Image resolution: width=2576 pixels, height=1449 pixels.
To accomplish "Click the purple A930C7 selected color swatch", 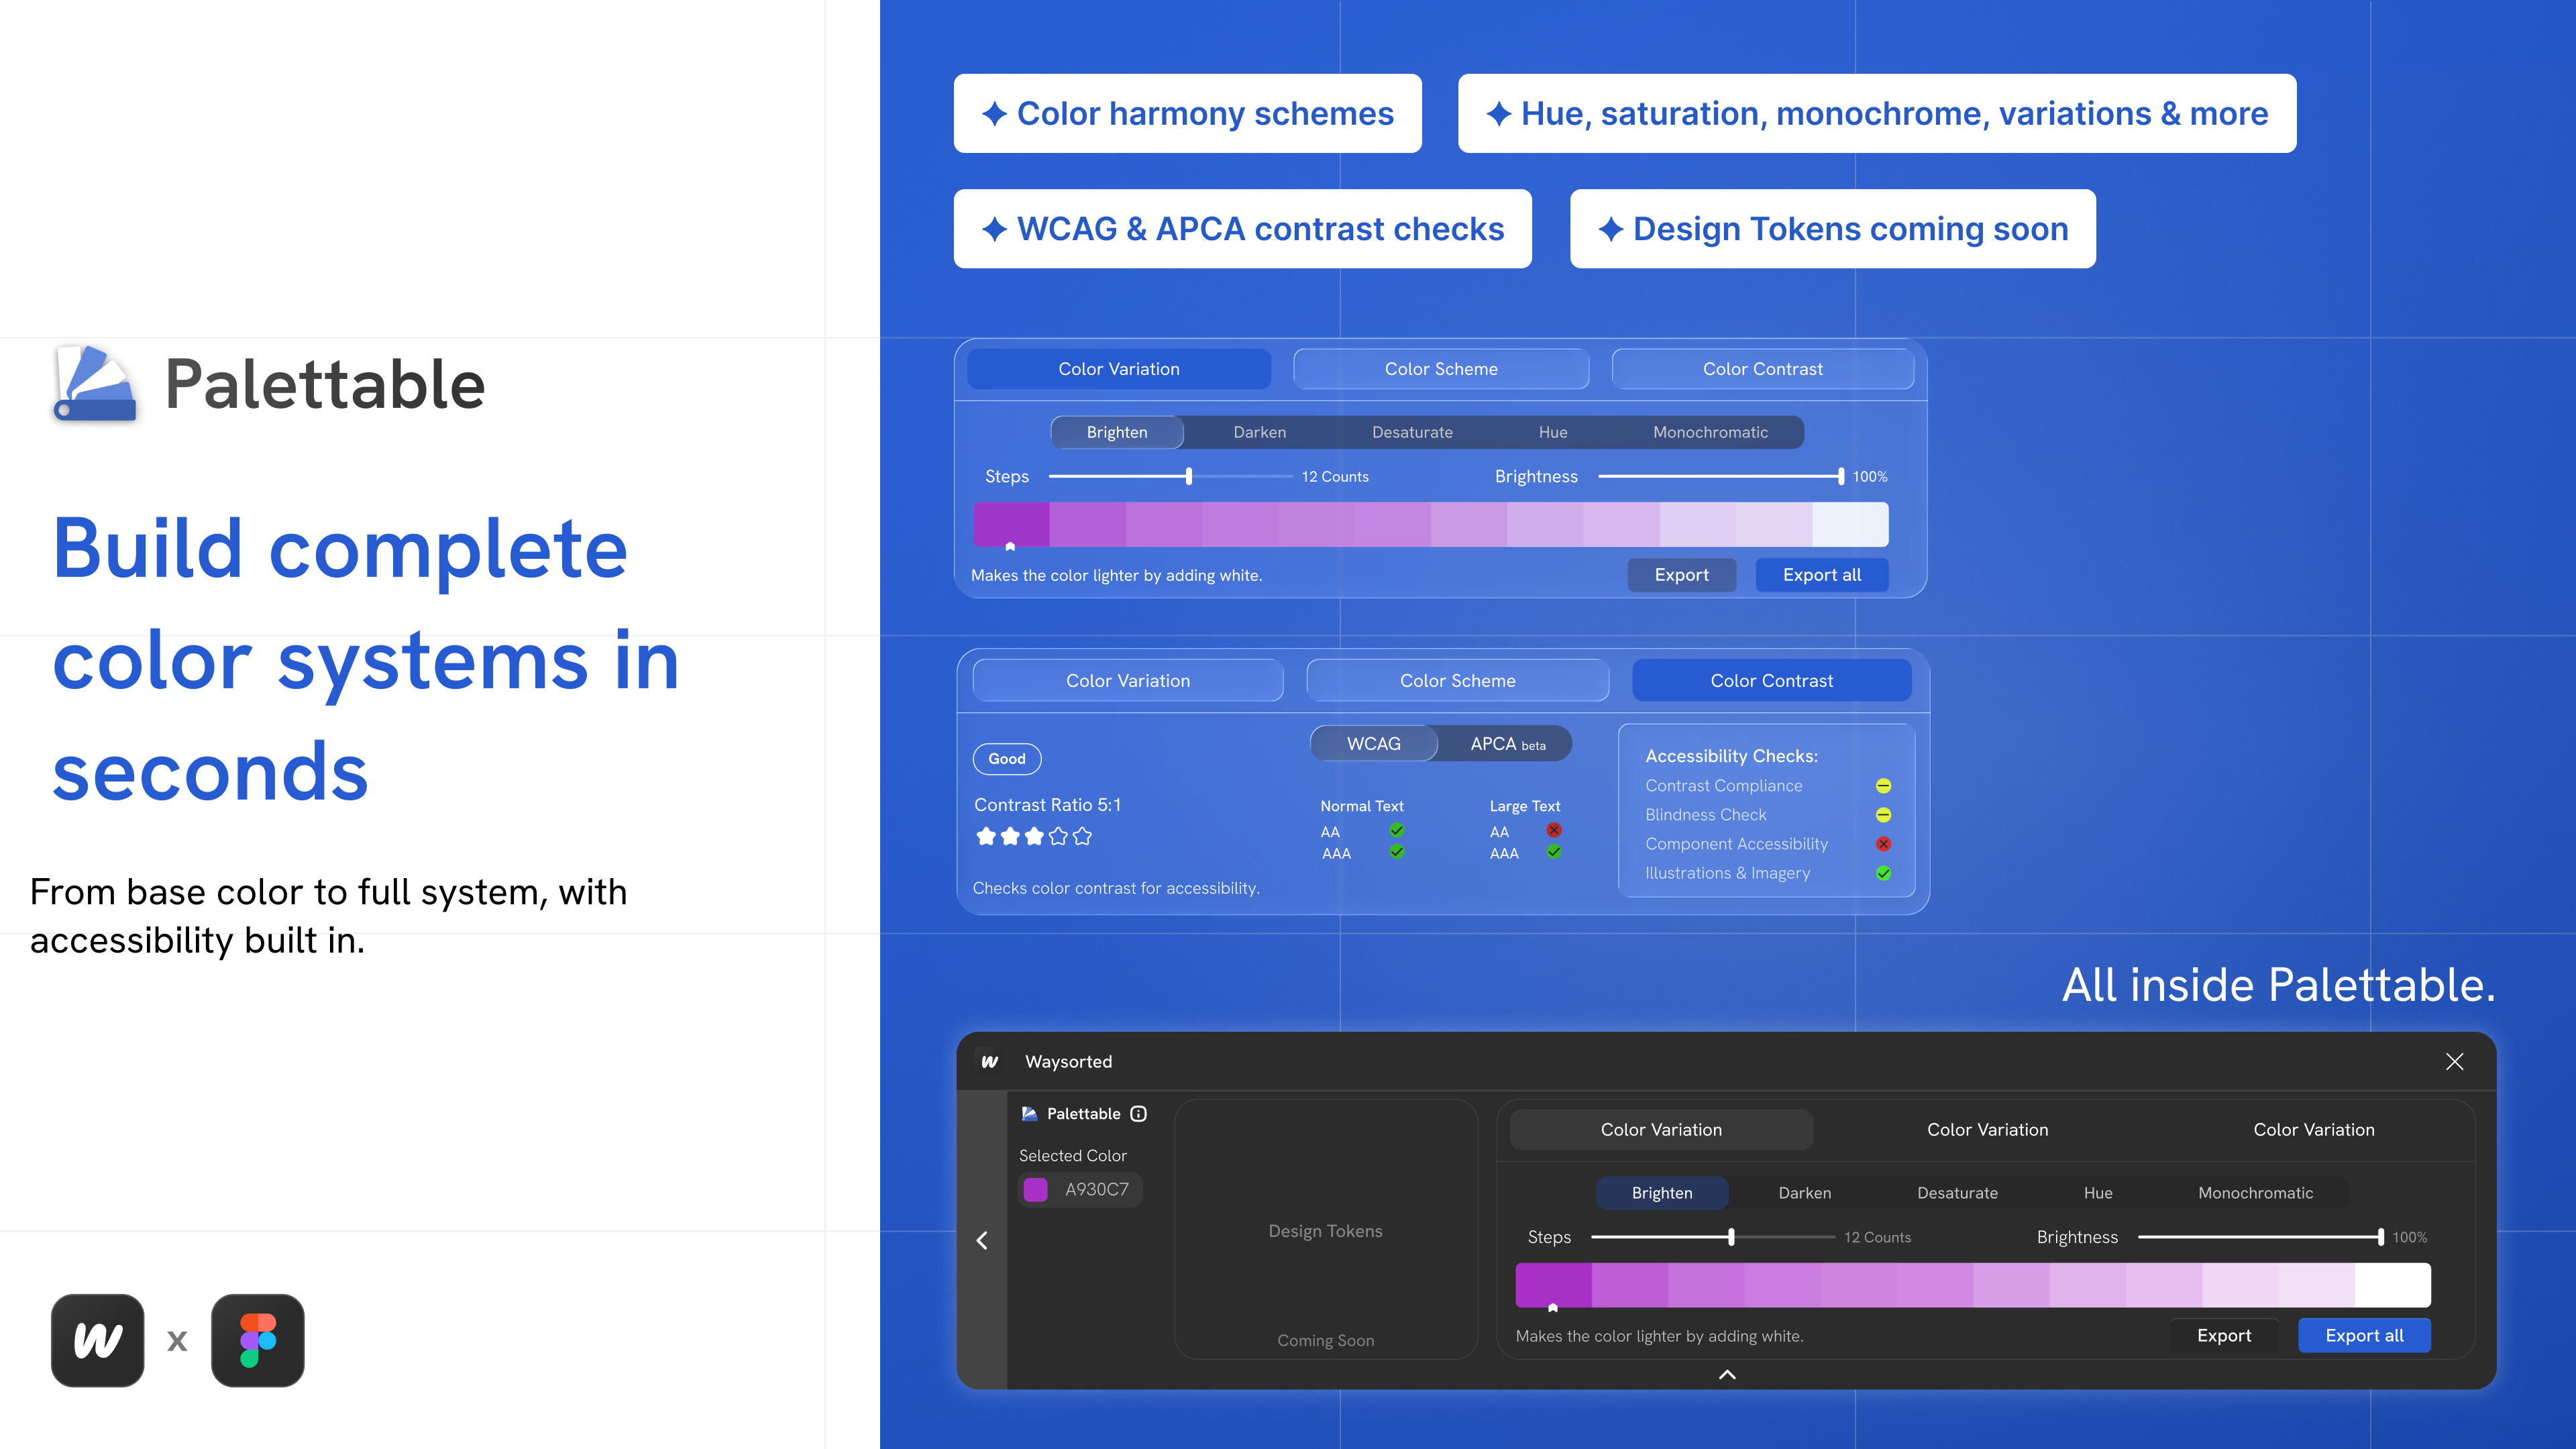I will [x=1037, y=1189].
